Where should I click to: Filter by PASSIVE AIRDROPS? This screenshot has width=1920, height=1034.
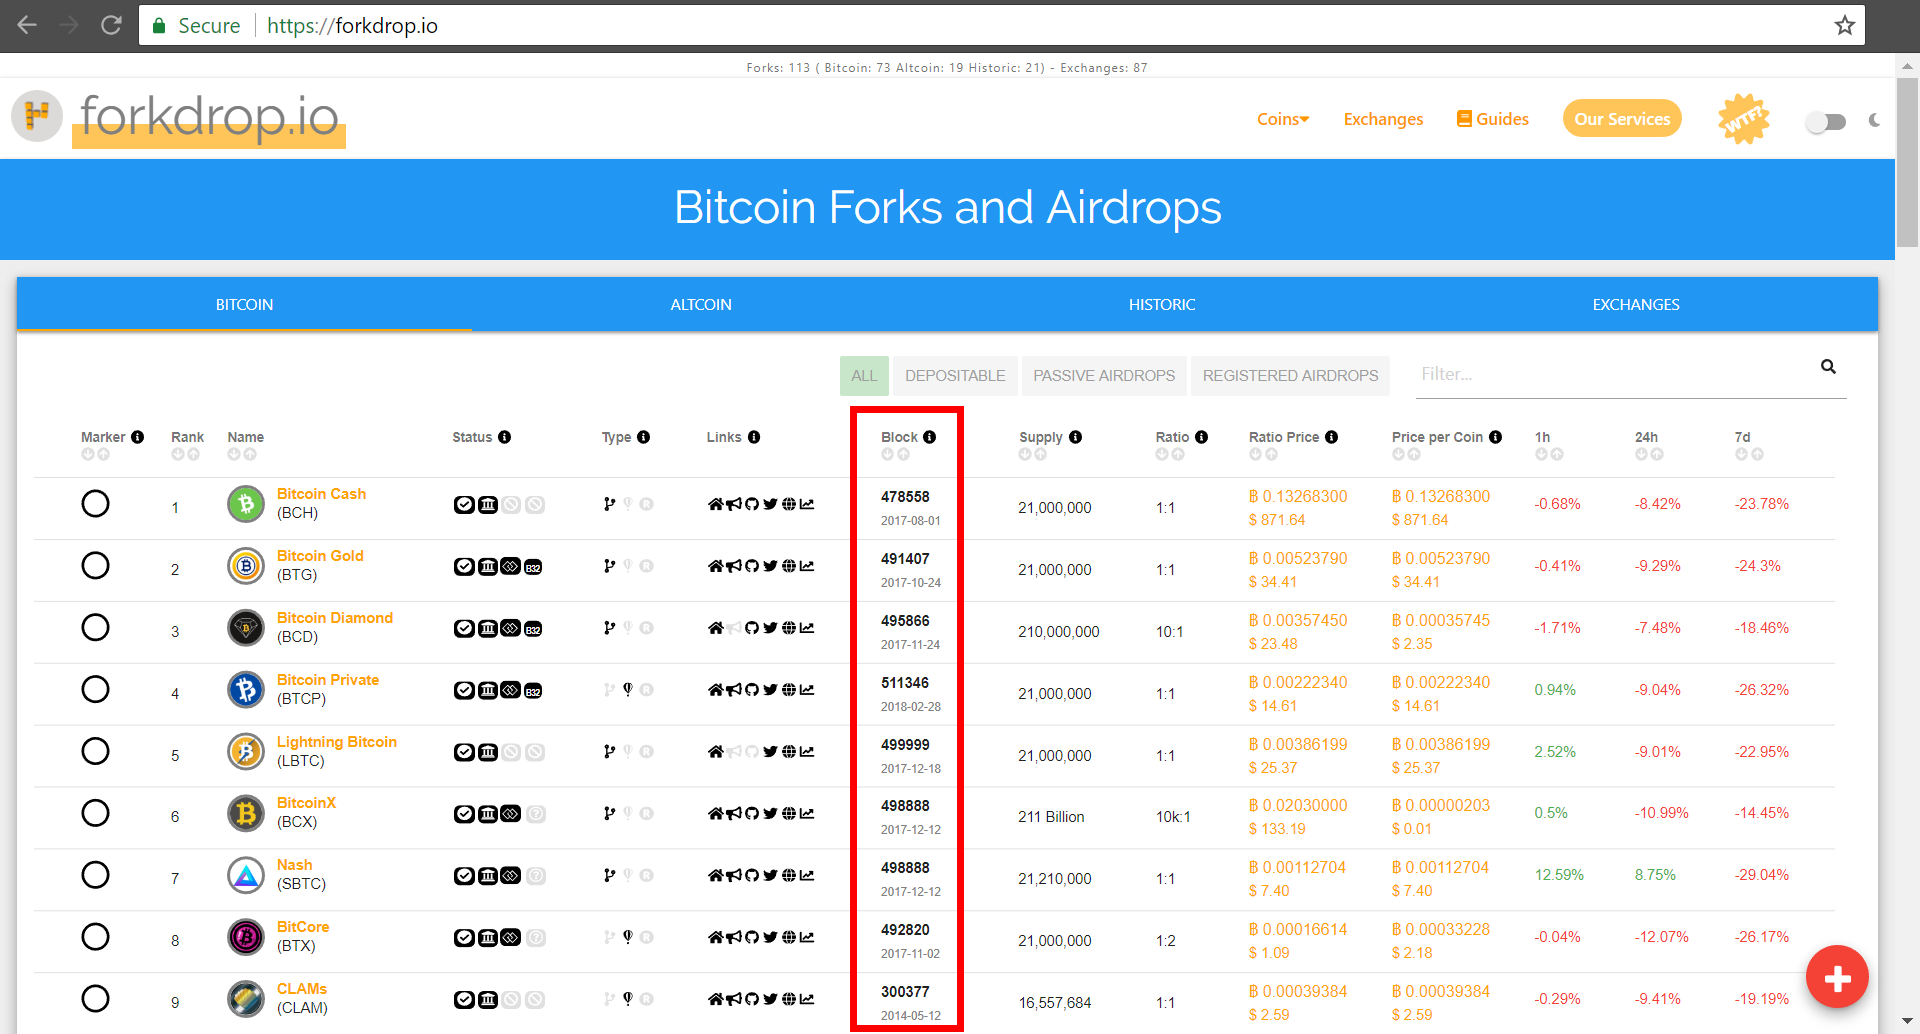point(1104,376)
